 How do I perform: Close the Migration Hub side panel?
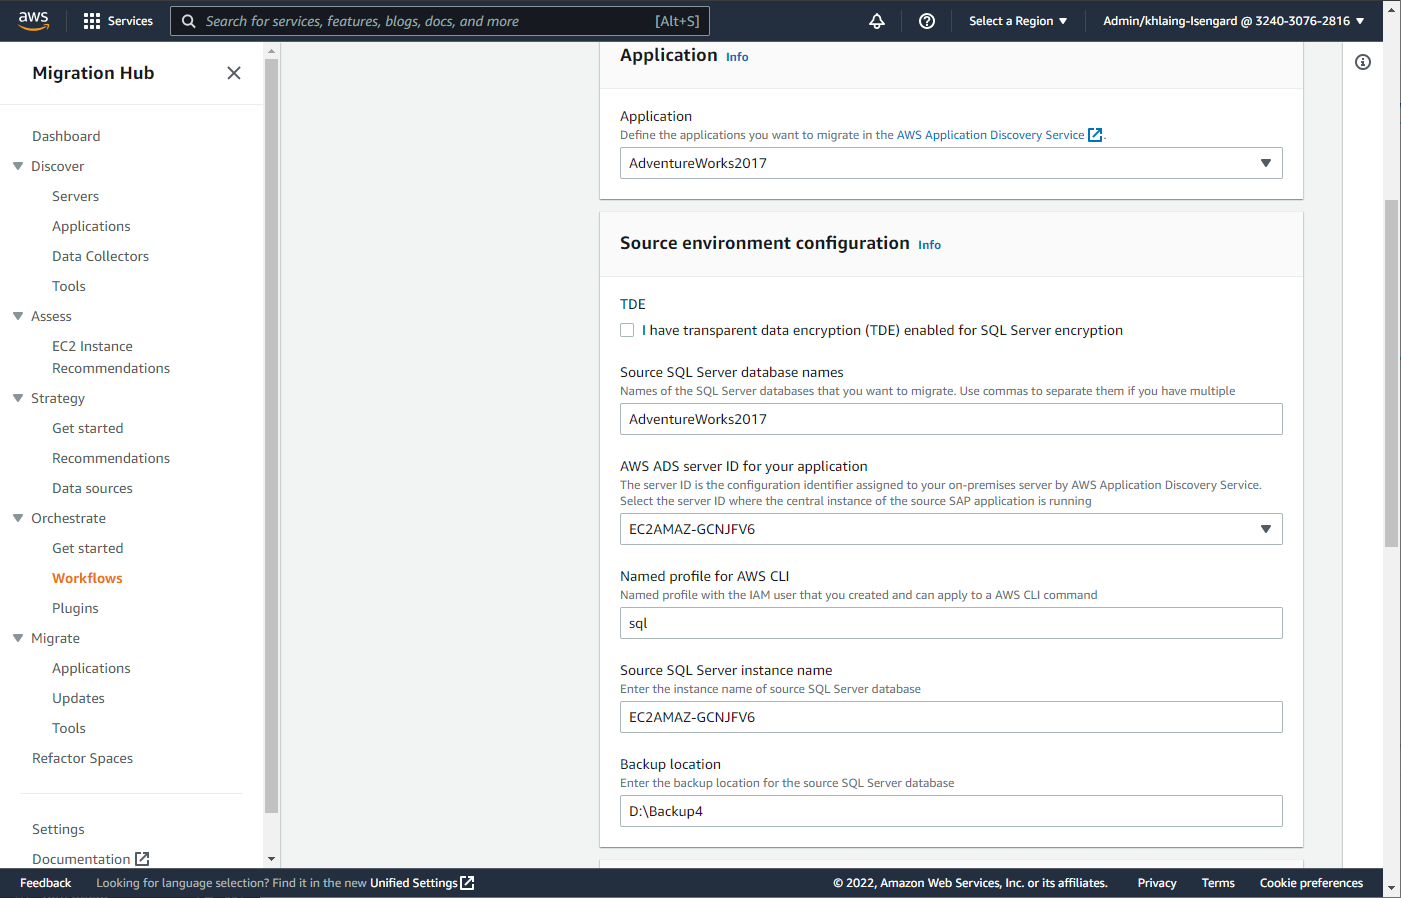point(234,73)
